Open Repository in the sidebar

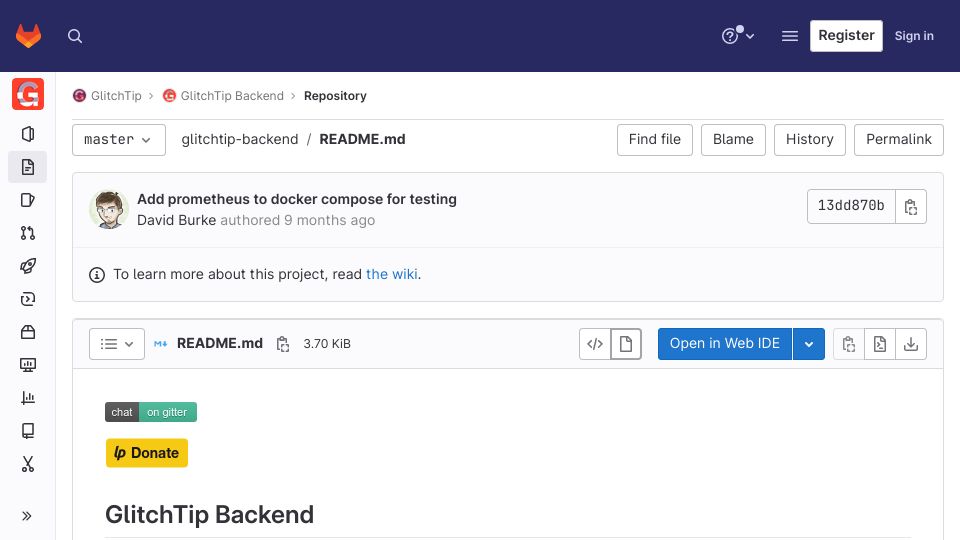coord(28,167)
